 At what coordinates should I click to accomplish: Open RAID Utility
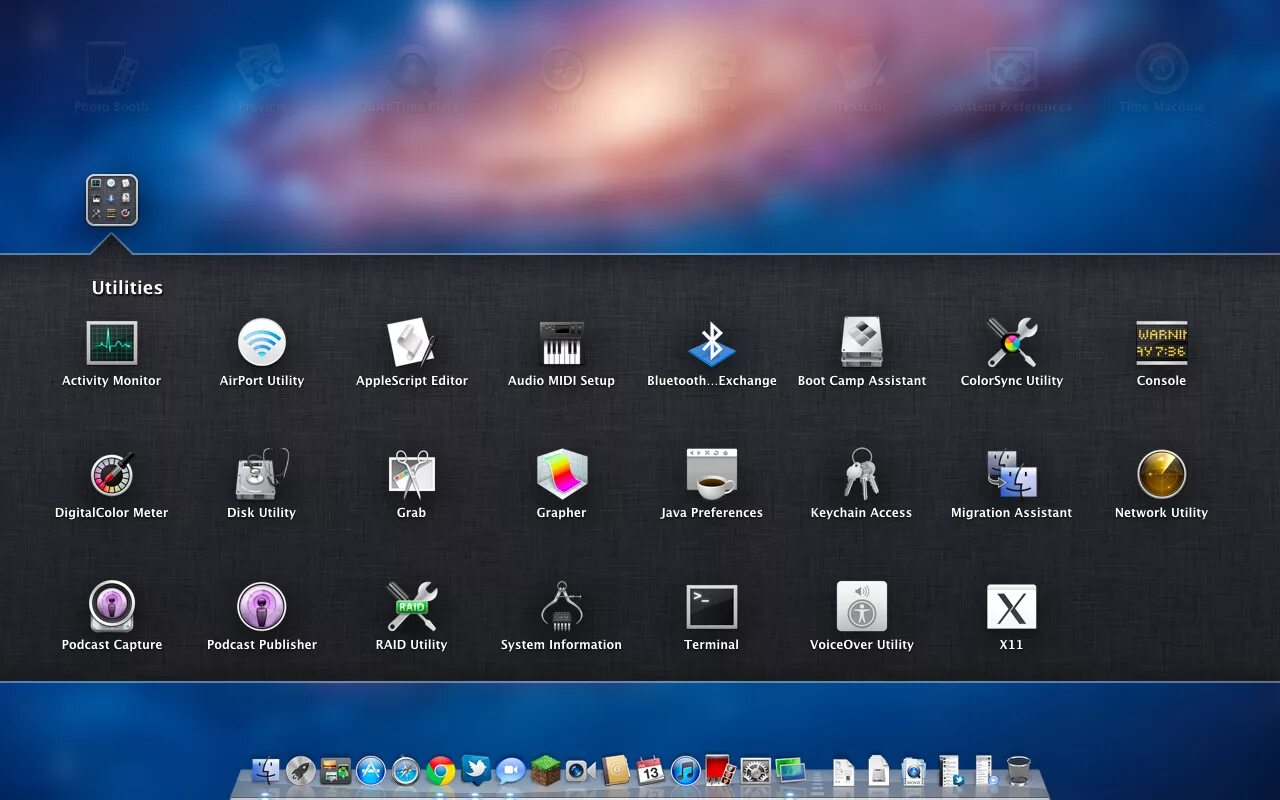[x=411, y=607]
